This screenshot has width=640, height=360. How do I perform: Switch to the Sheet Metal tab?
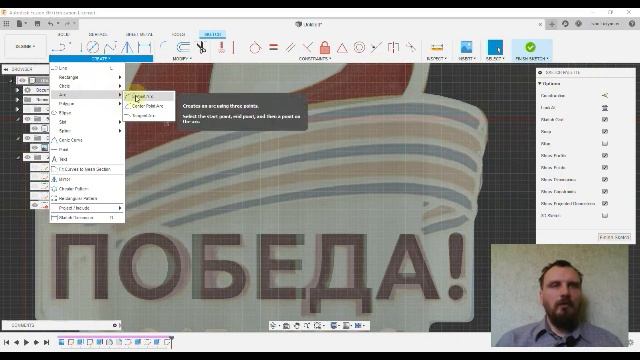pos(139,34)
